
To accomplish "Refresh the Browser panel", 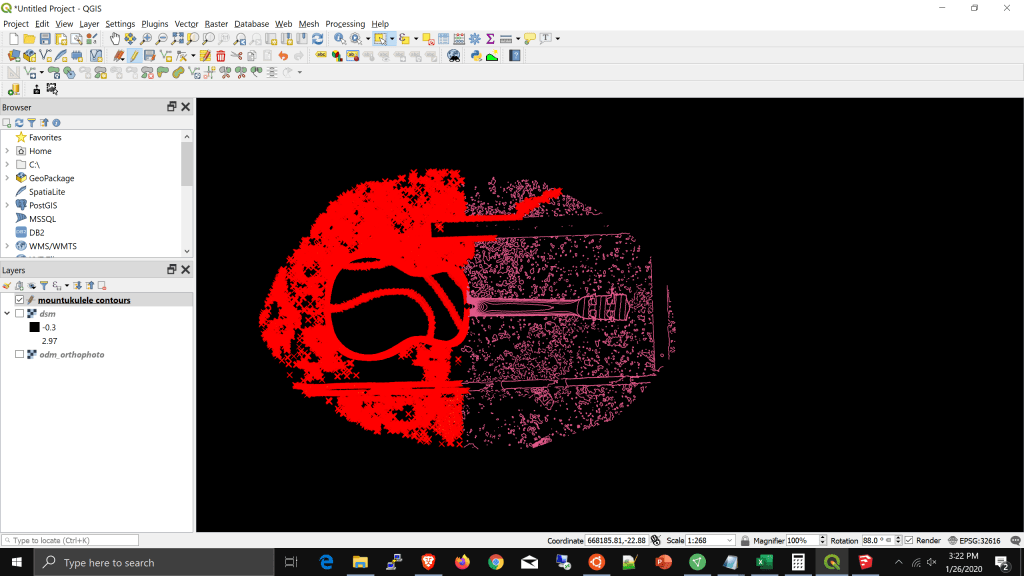I will pyautogui.click(x=19, y=122).
